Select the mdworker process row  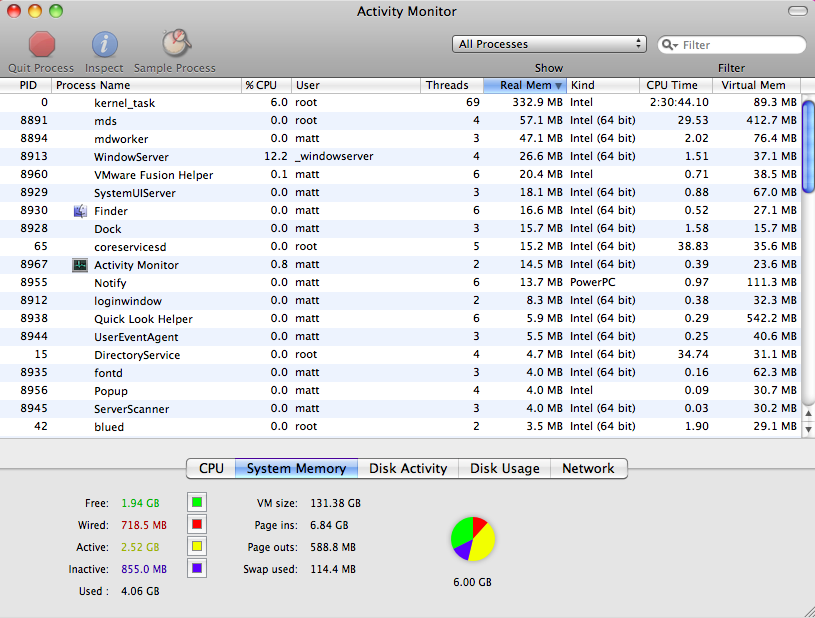tap(400, 139)
